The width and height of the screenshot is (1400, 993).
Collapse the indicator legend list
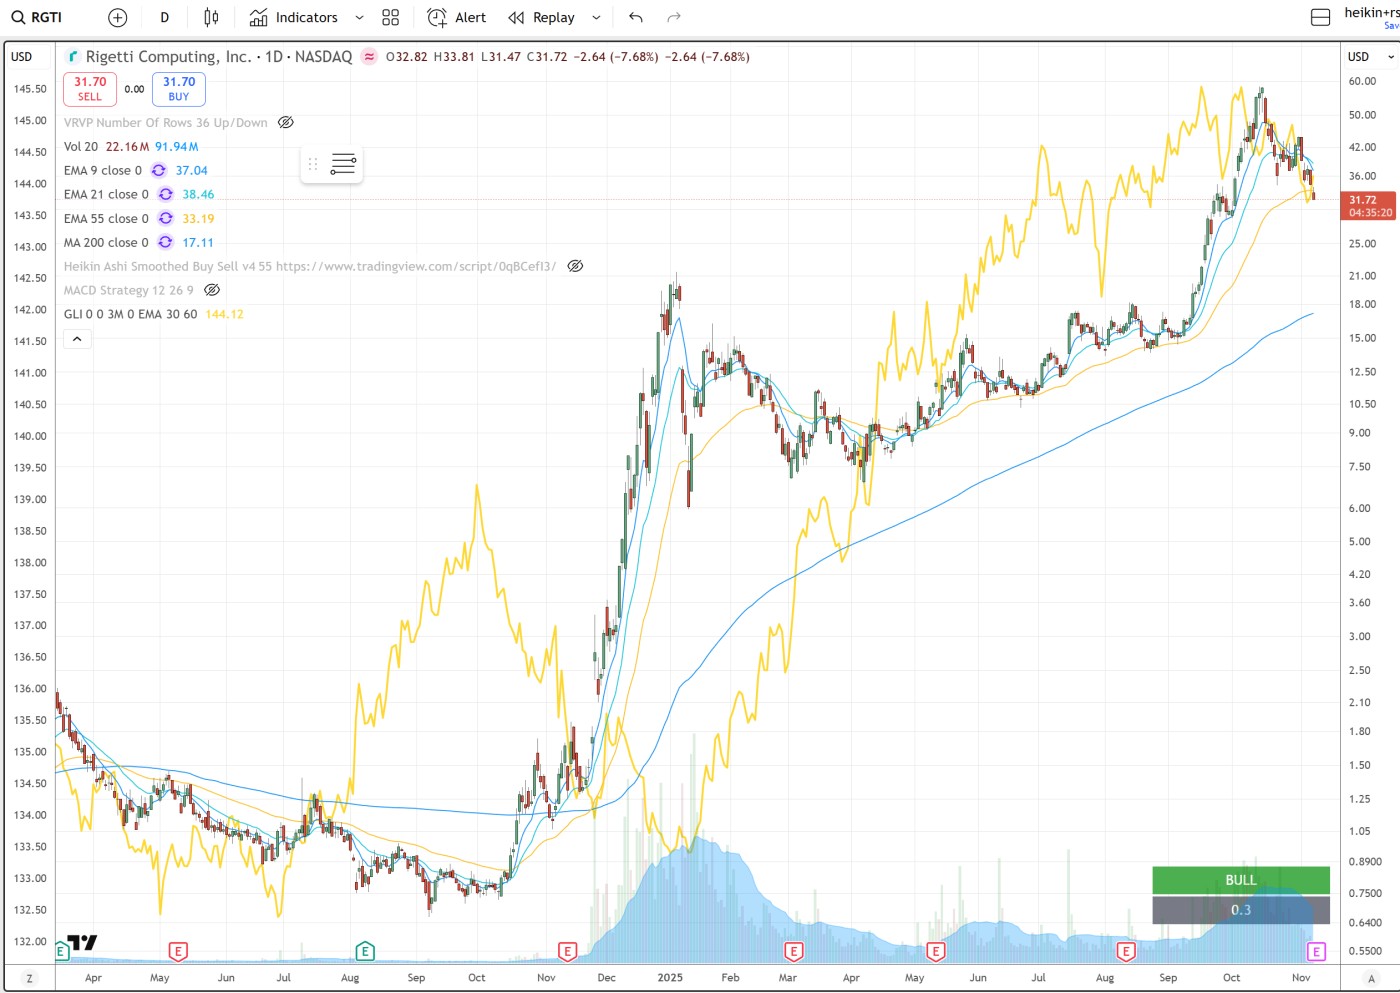click(x=77, y=339)
